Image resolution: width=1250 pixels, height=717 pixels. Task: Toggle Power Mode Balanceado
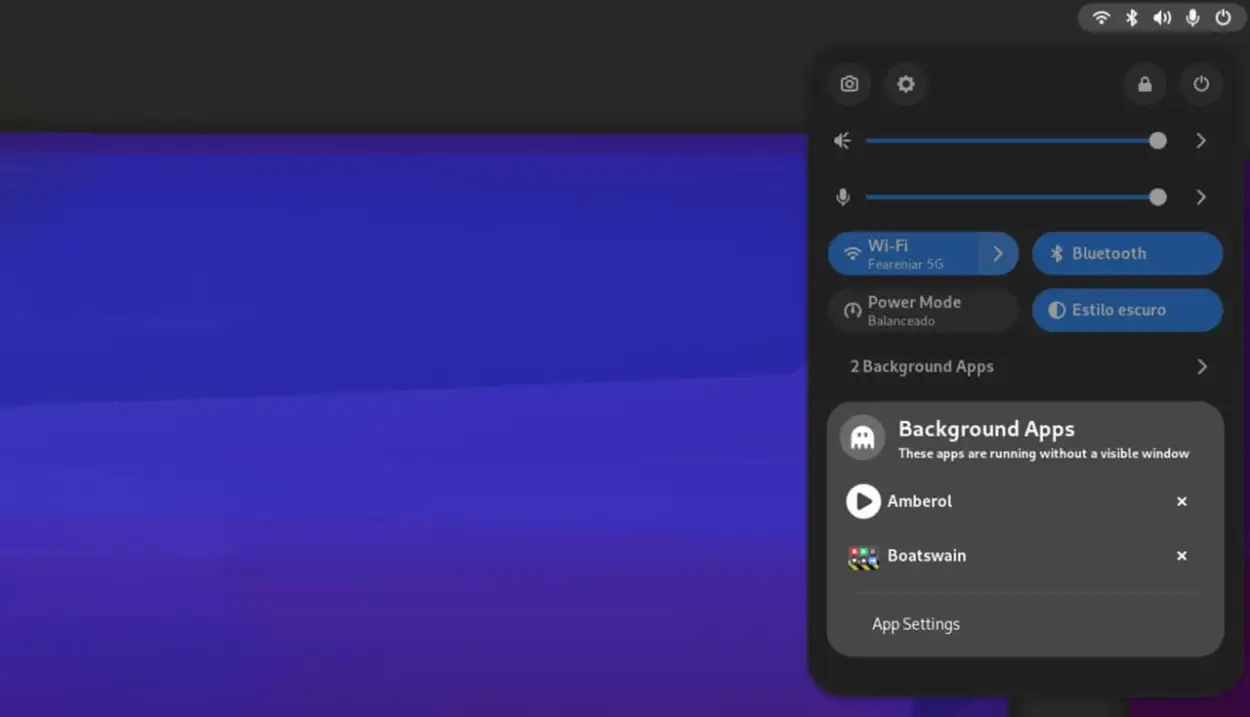pyautogui.click(x=923, y=310)
